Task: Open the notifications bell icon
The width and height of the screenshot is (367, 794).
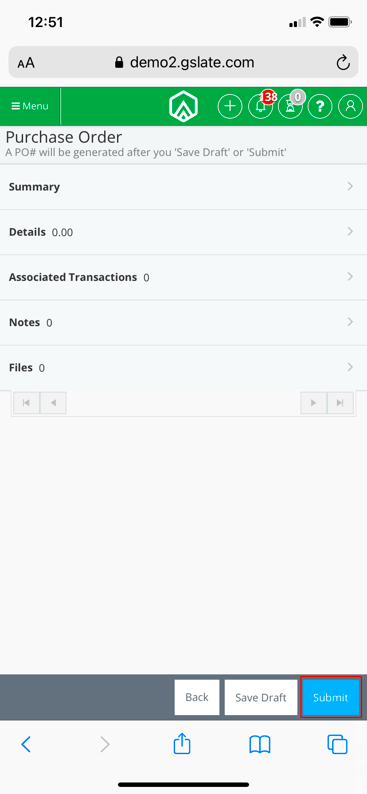Action: click(261, 106)
